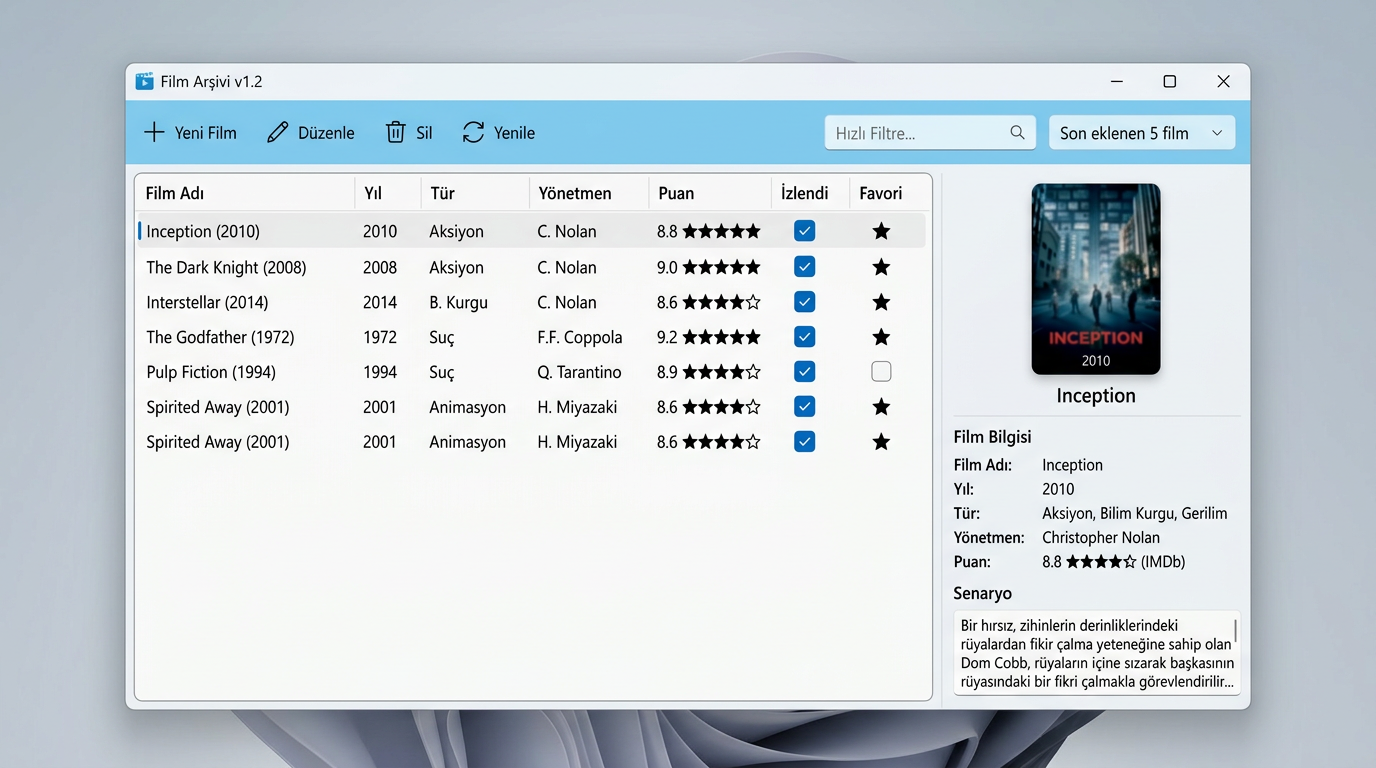Viewport: 1376px width, 768px height.
Task: Click the rating stars in Pulp Fiction row
Action: 722,372
